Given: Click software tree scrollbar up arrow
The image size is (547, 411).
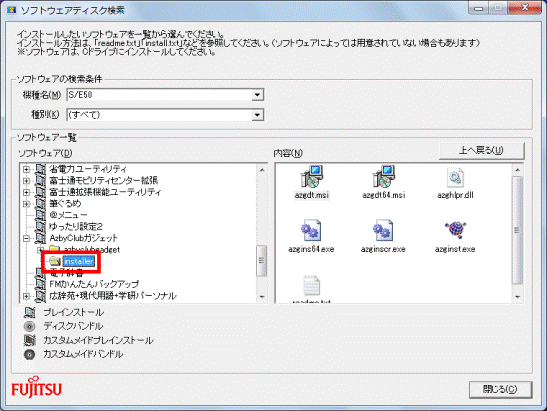Looking at the screenshot, I should [262, 170].
